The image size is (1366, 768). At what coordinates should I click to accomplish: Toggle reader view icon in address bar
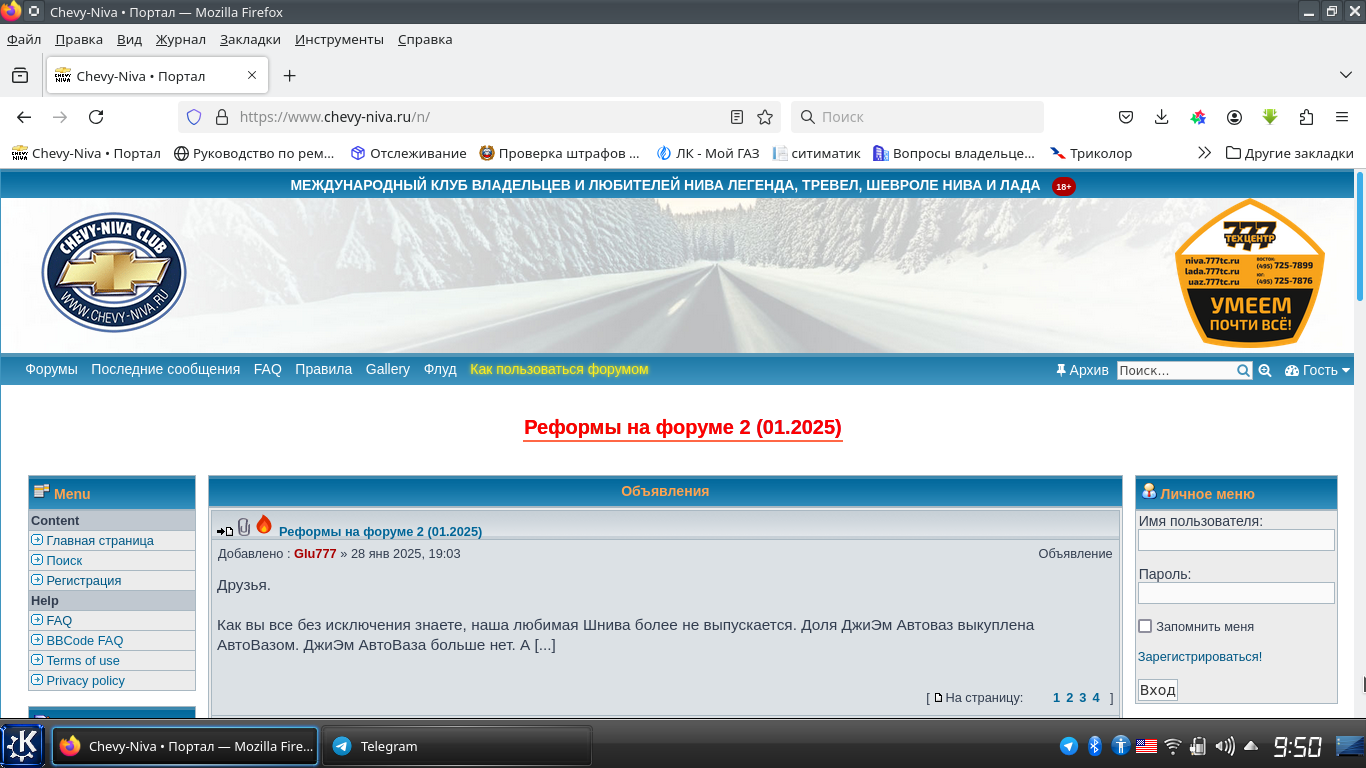tap(737, 117)
